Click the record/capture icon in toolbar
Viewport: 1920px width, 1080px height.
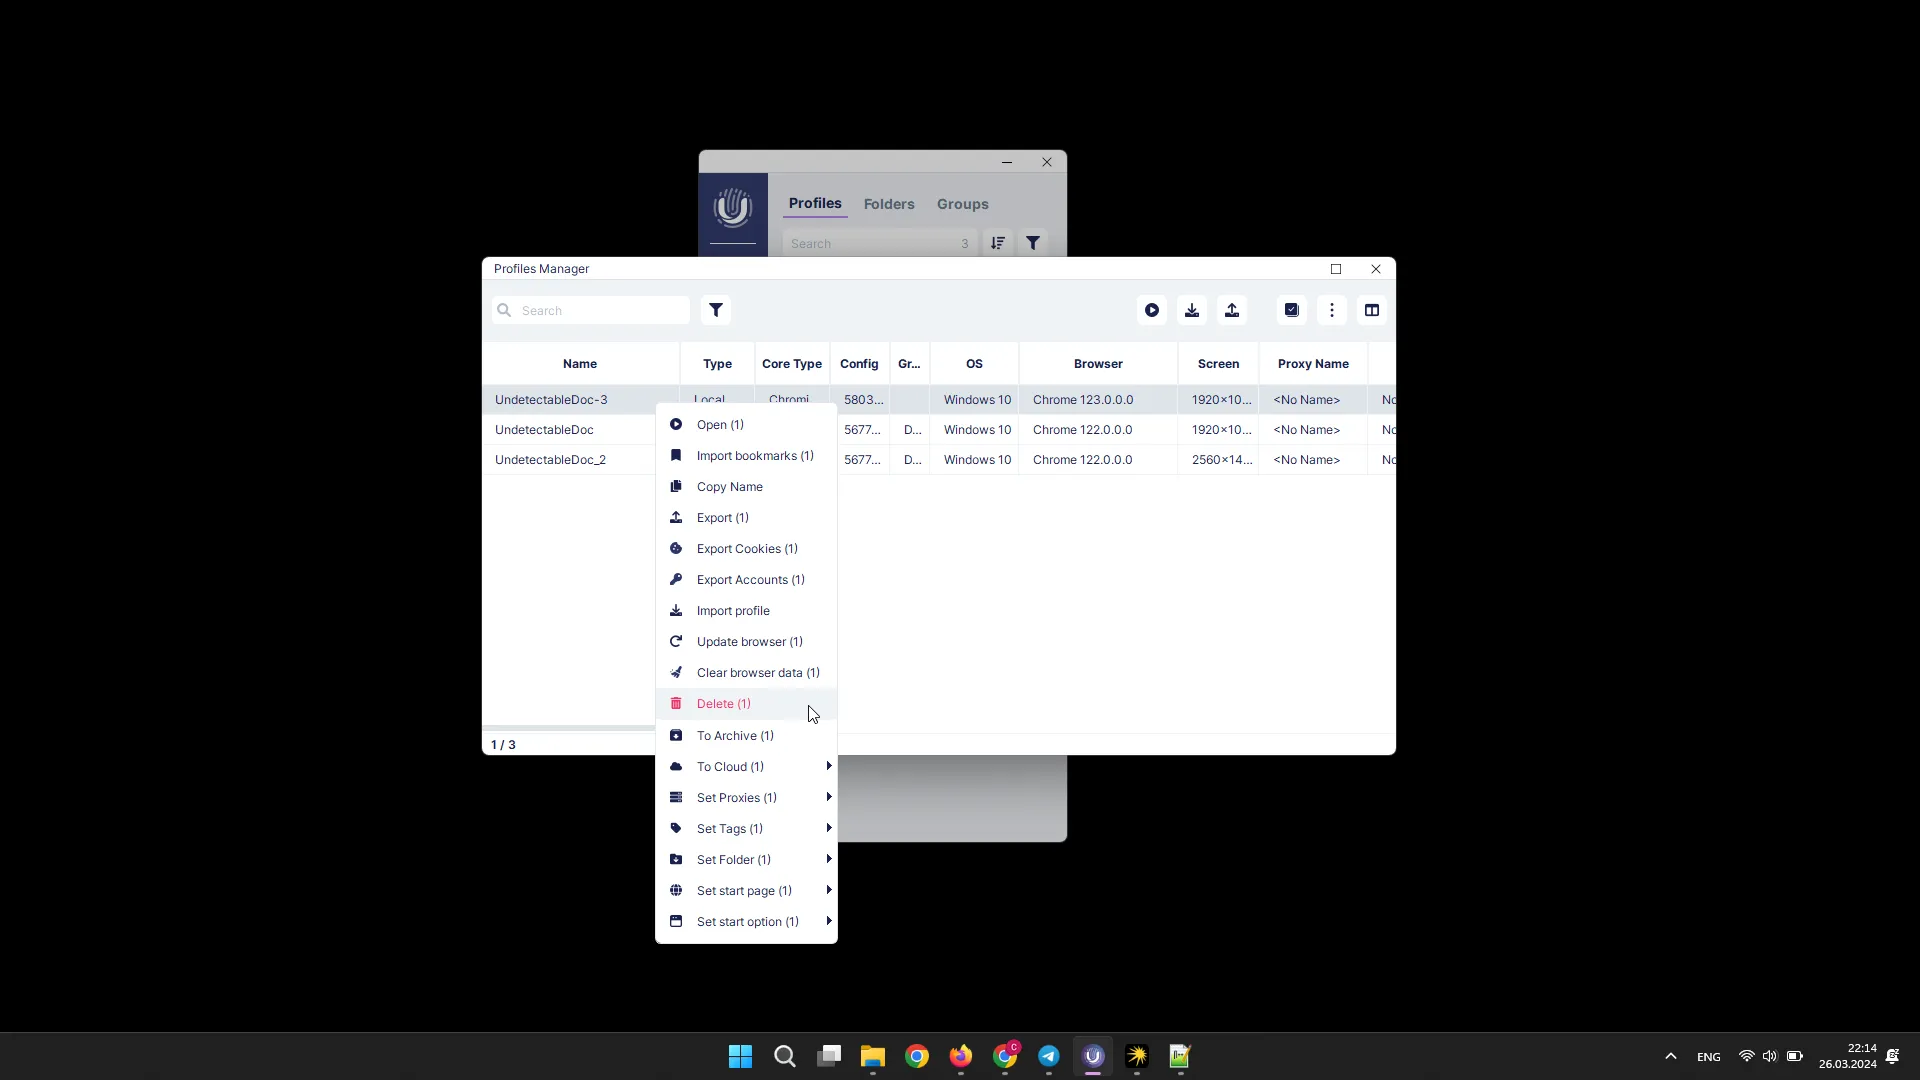tap(1151, 310)
